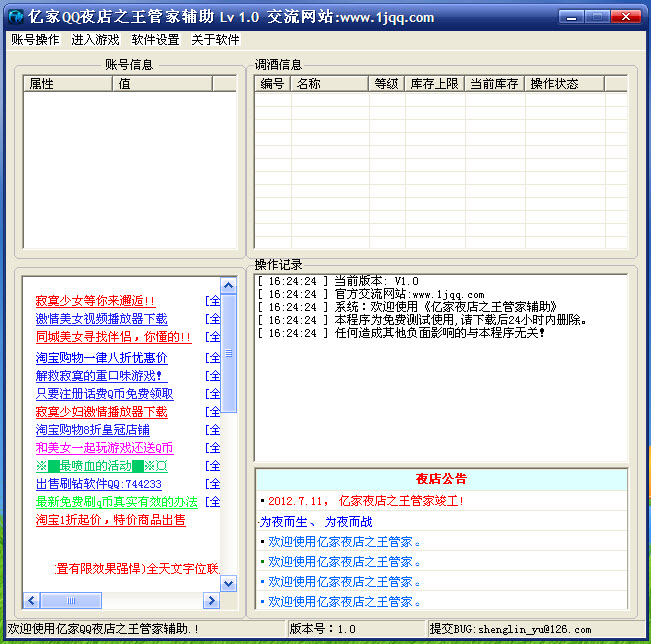Open link 和美女一起玩游戏还送Q币

pyautogui.click(x=105, y=448)
